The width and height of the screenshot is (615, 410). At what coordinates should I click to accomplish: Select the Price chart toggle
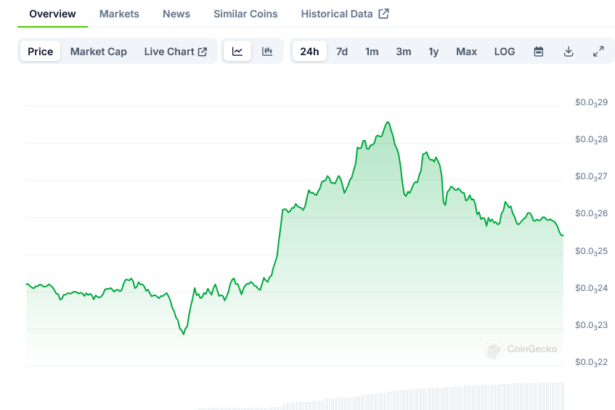click(41, 51)
